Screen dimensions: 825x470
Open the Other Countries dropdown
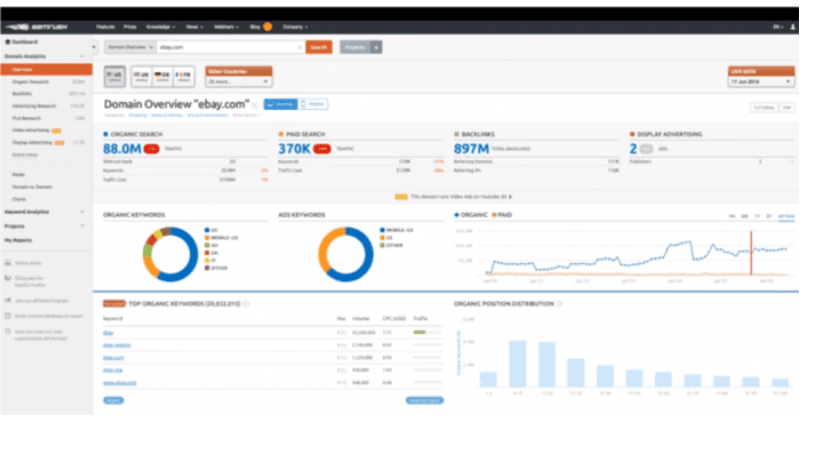[238, 82]
